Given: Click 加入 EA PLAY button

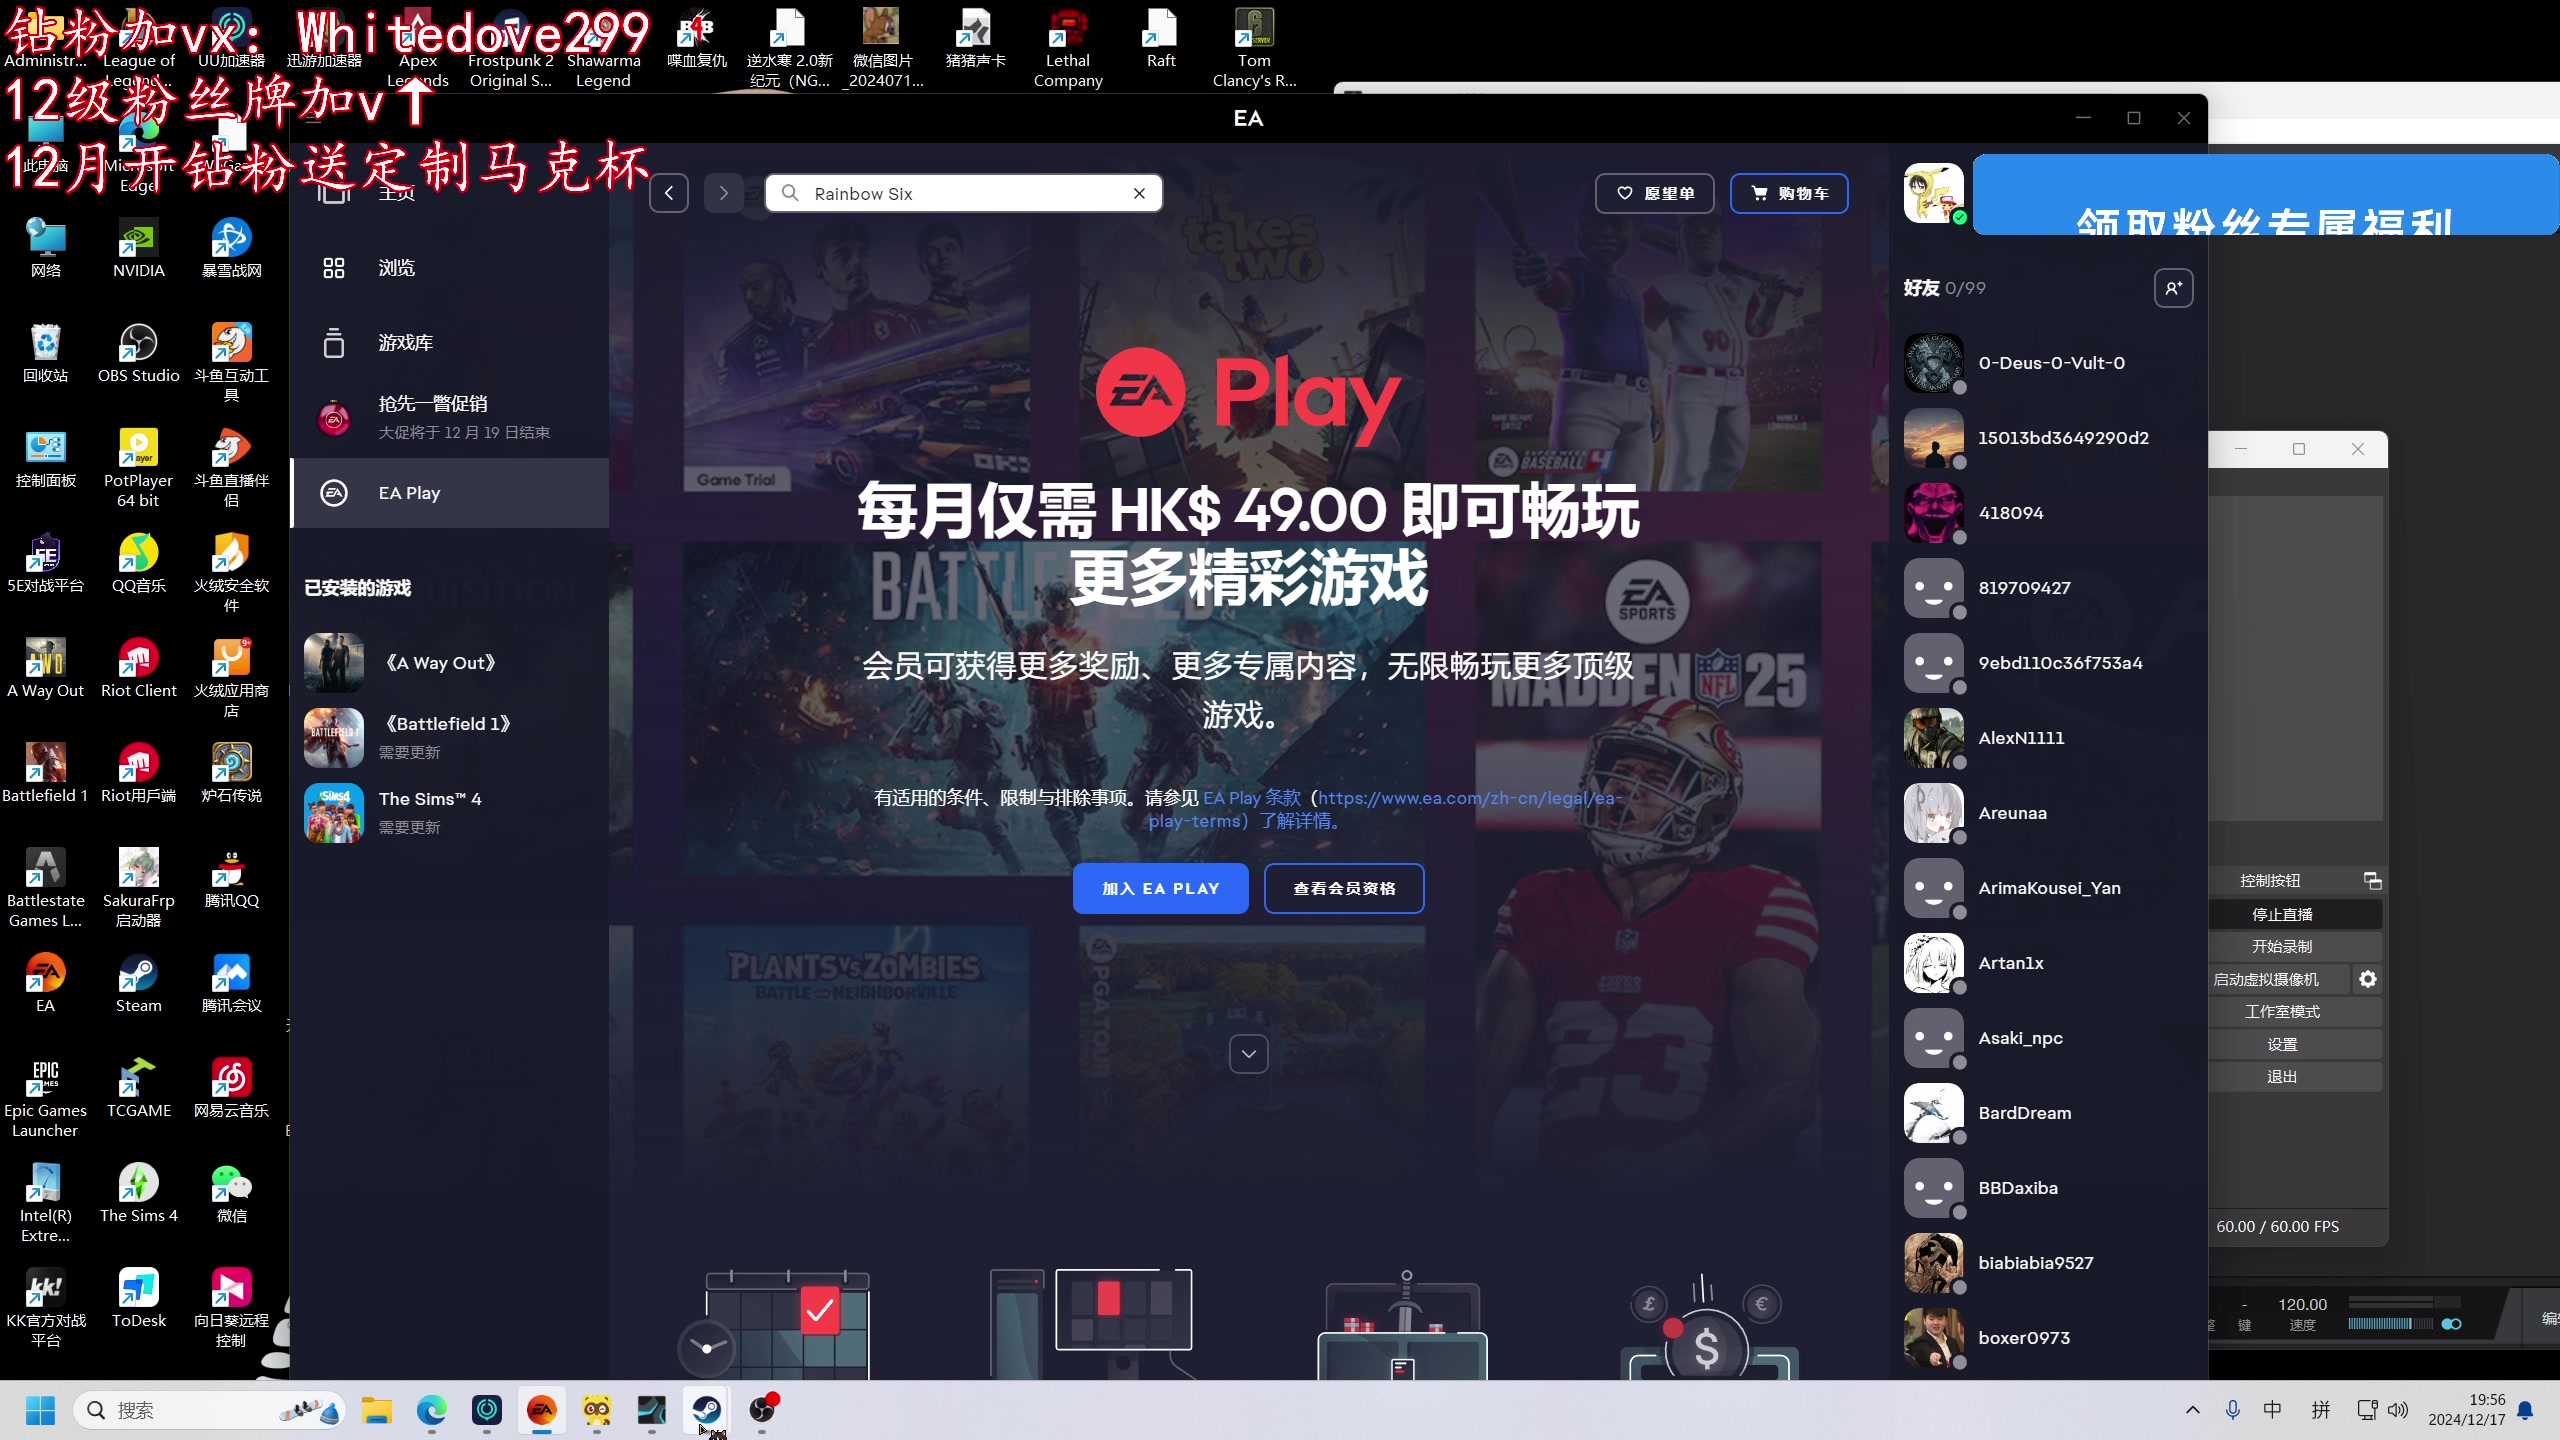Looking at the screenshot, I should coord(1160,886).
